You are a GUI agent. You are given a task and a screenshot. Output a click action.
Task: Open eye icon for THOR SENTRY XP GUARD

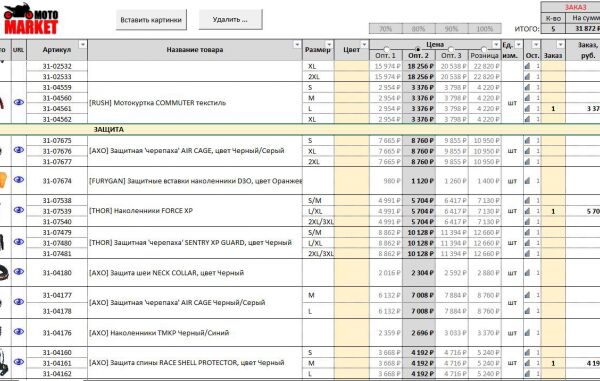tap(19, 242)
